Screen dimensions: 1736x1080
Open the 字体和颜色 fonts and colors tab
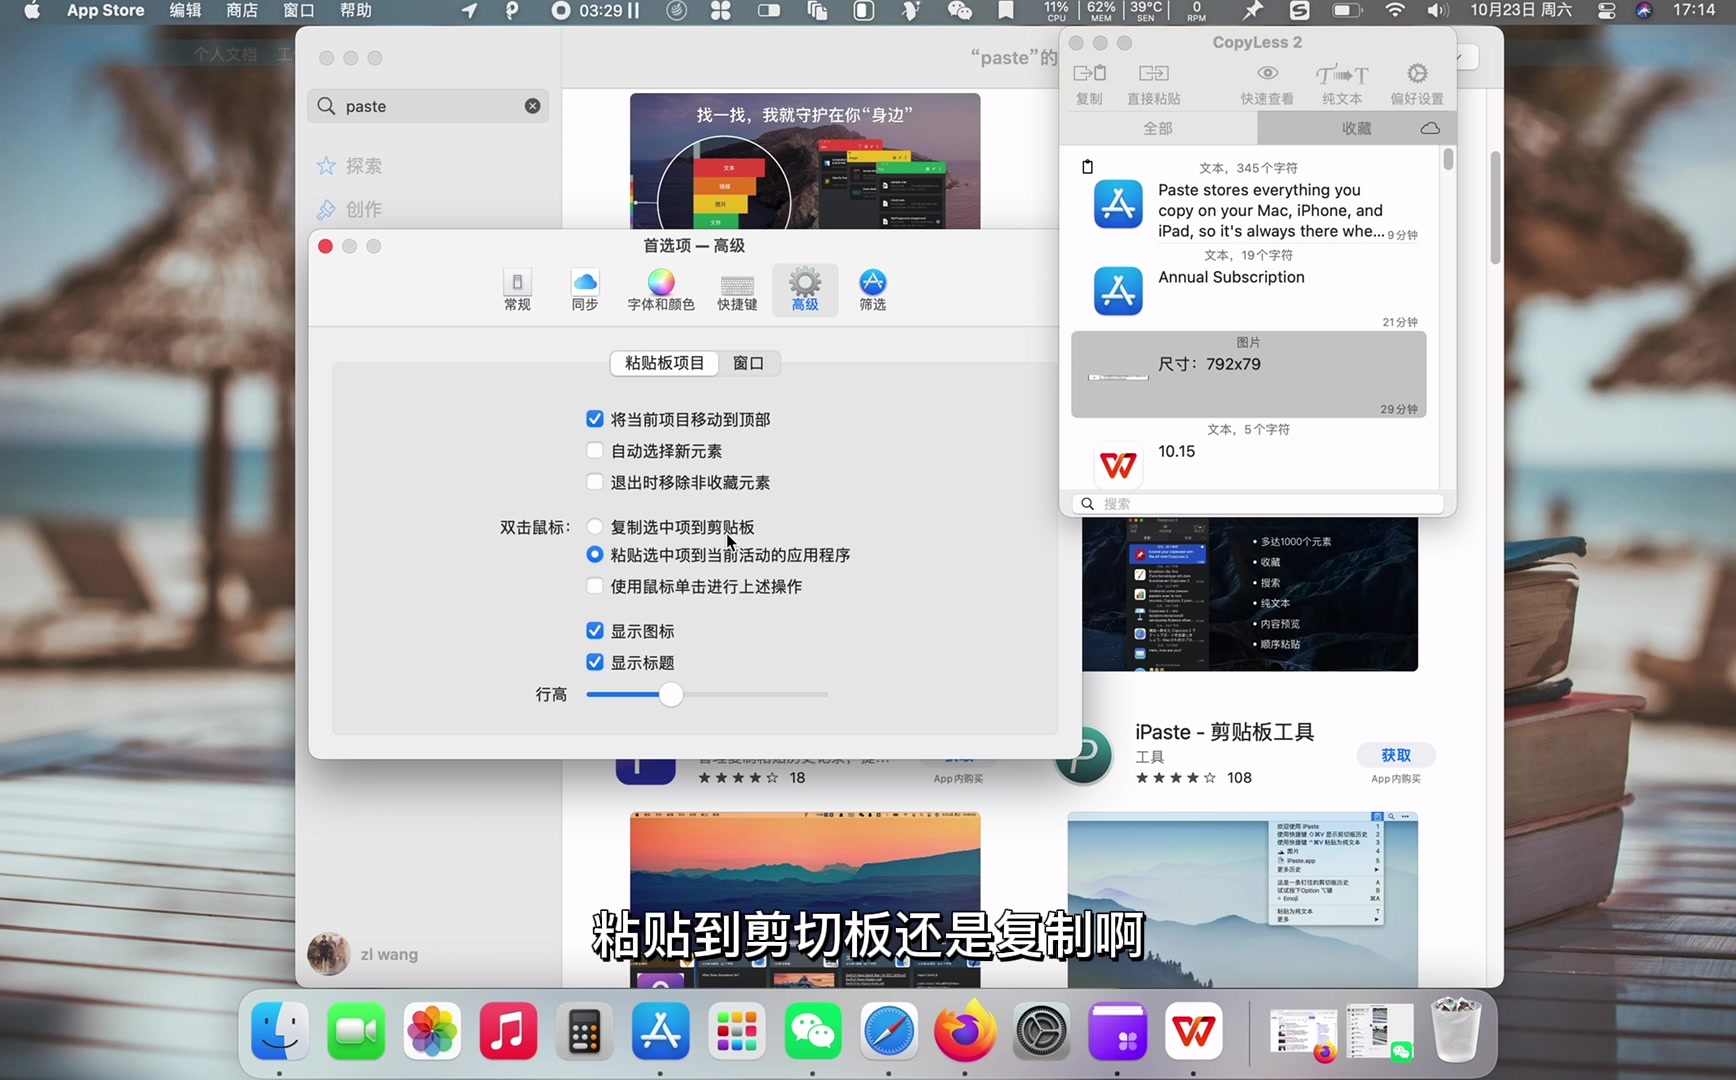661,290
